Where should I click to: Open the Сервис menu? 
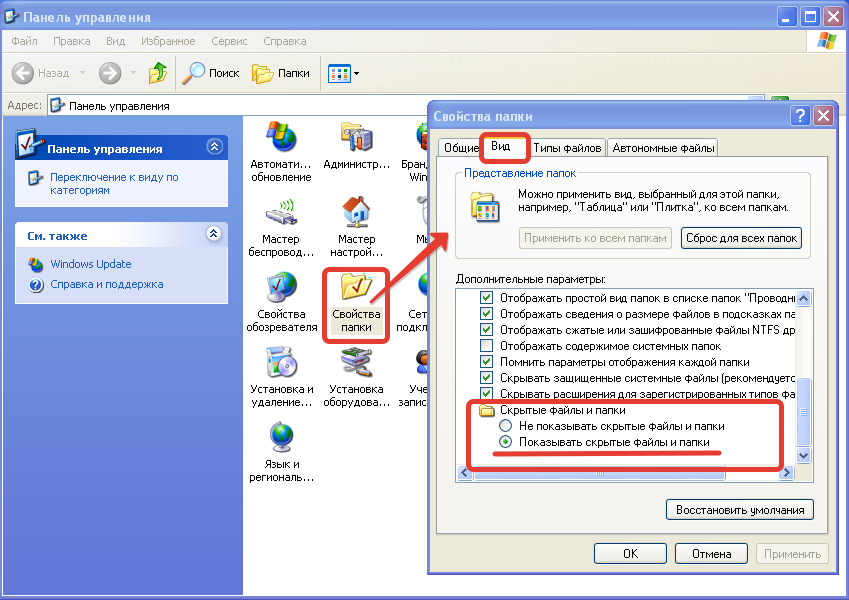229,41
